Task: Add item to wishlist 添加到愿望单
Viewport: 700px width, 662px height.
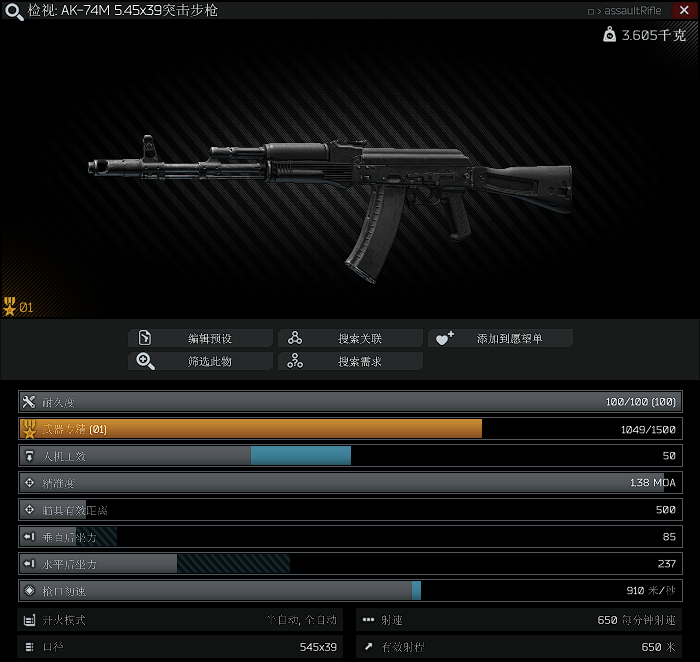Action: point(500,338)
